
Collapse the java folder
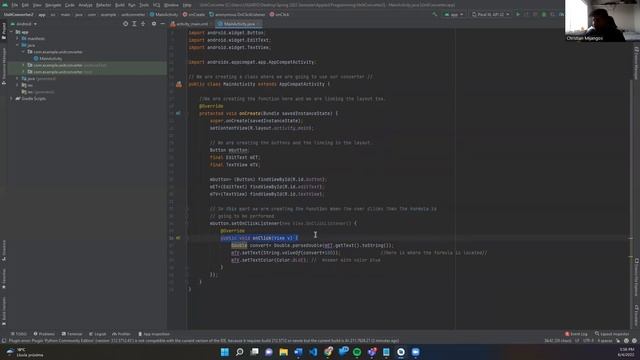18,45
